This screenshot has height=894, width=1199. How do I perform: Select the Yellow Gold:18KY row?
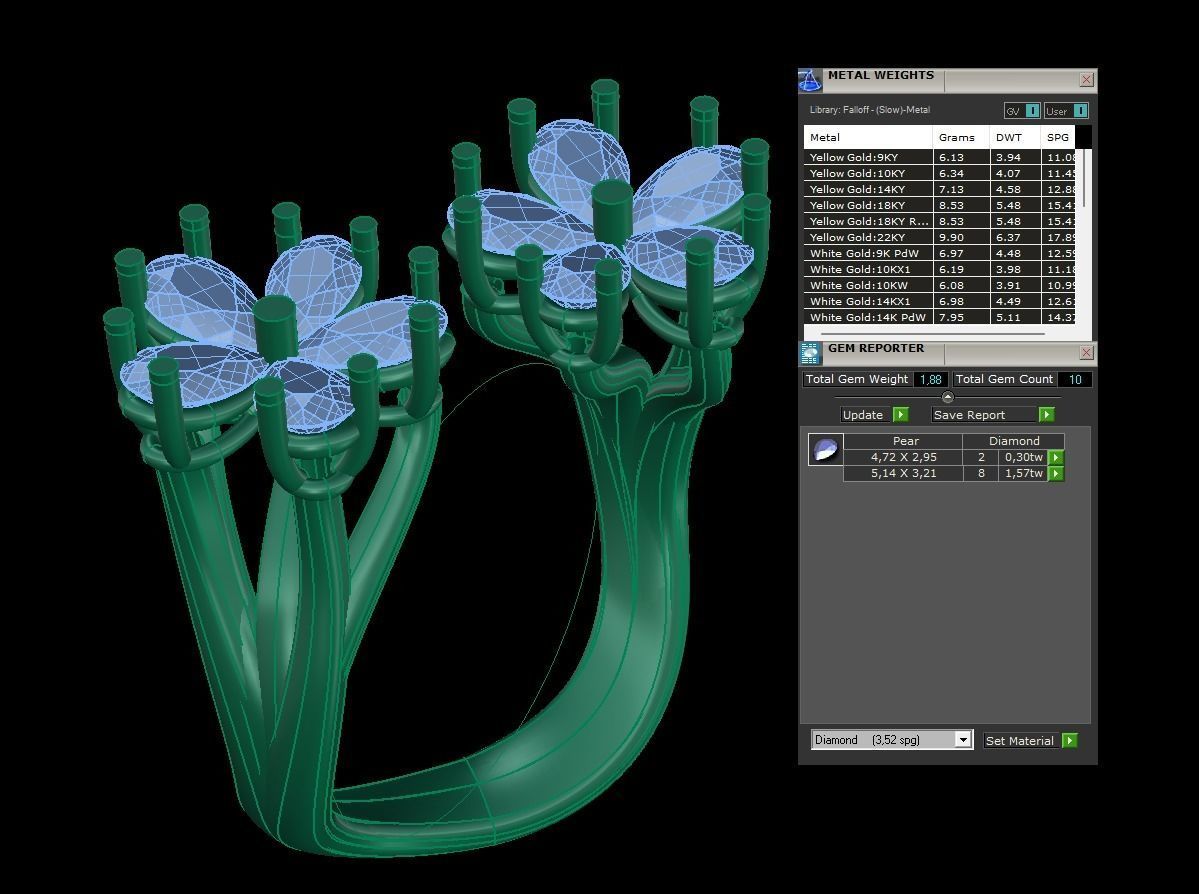[x=940, y=206]
